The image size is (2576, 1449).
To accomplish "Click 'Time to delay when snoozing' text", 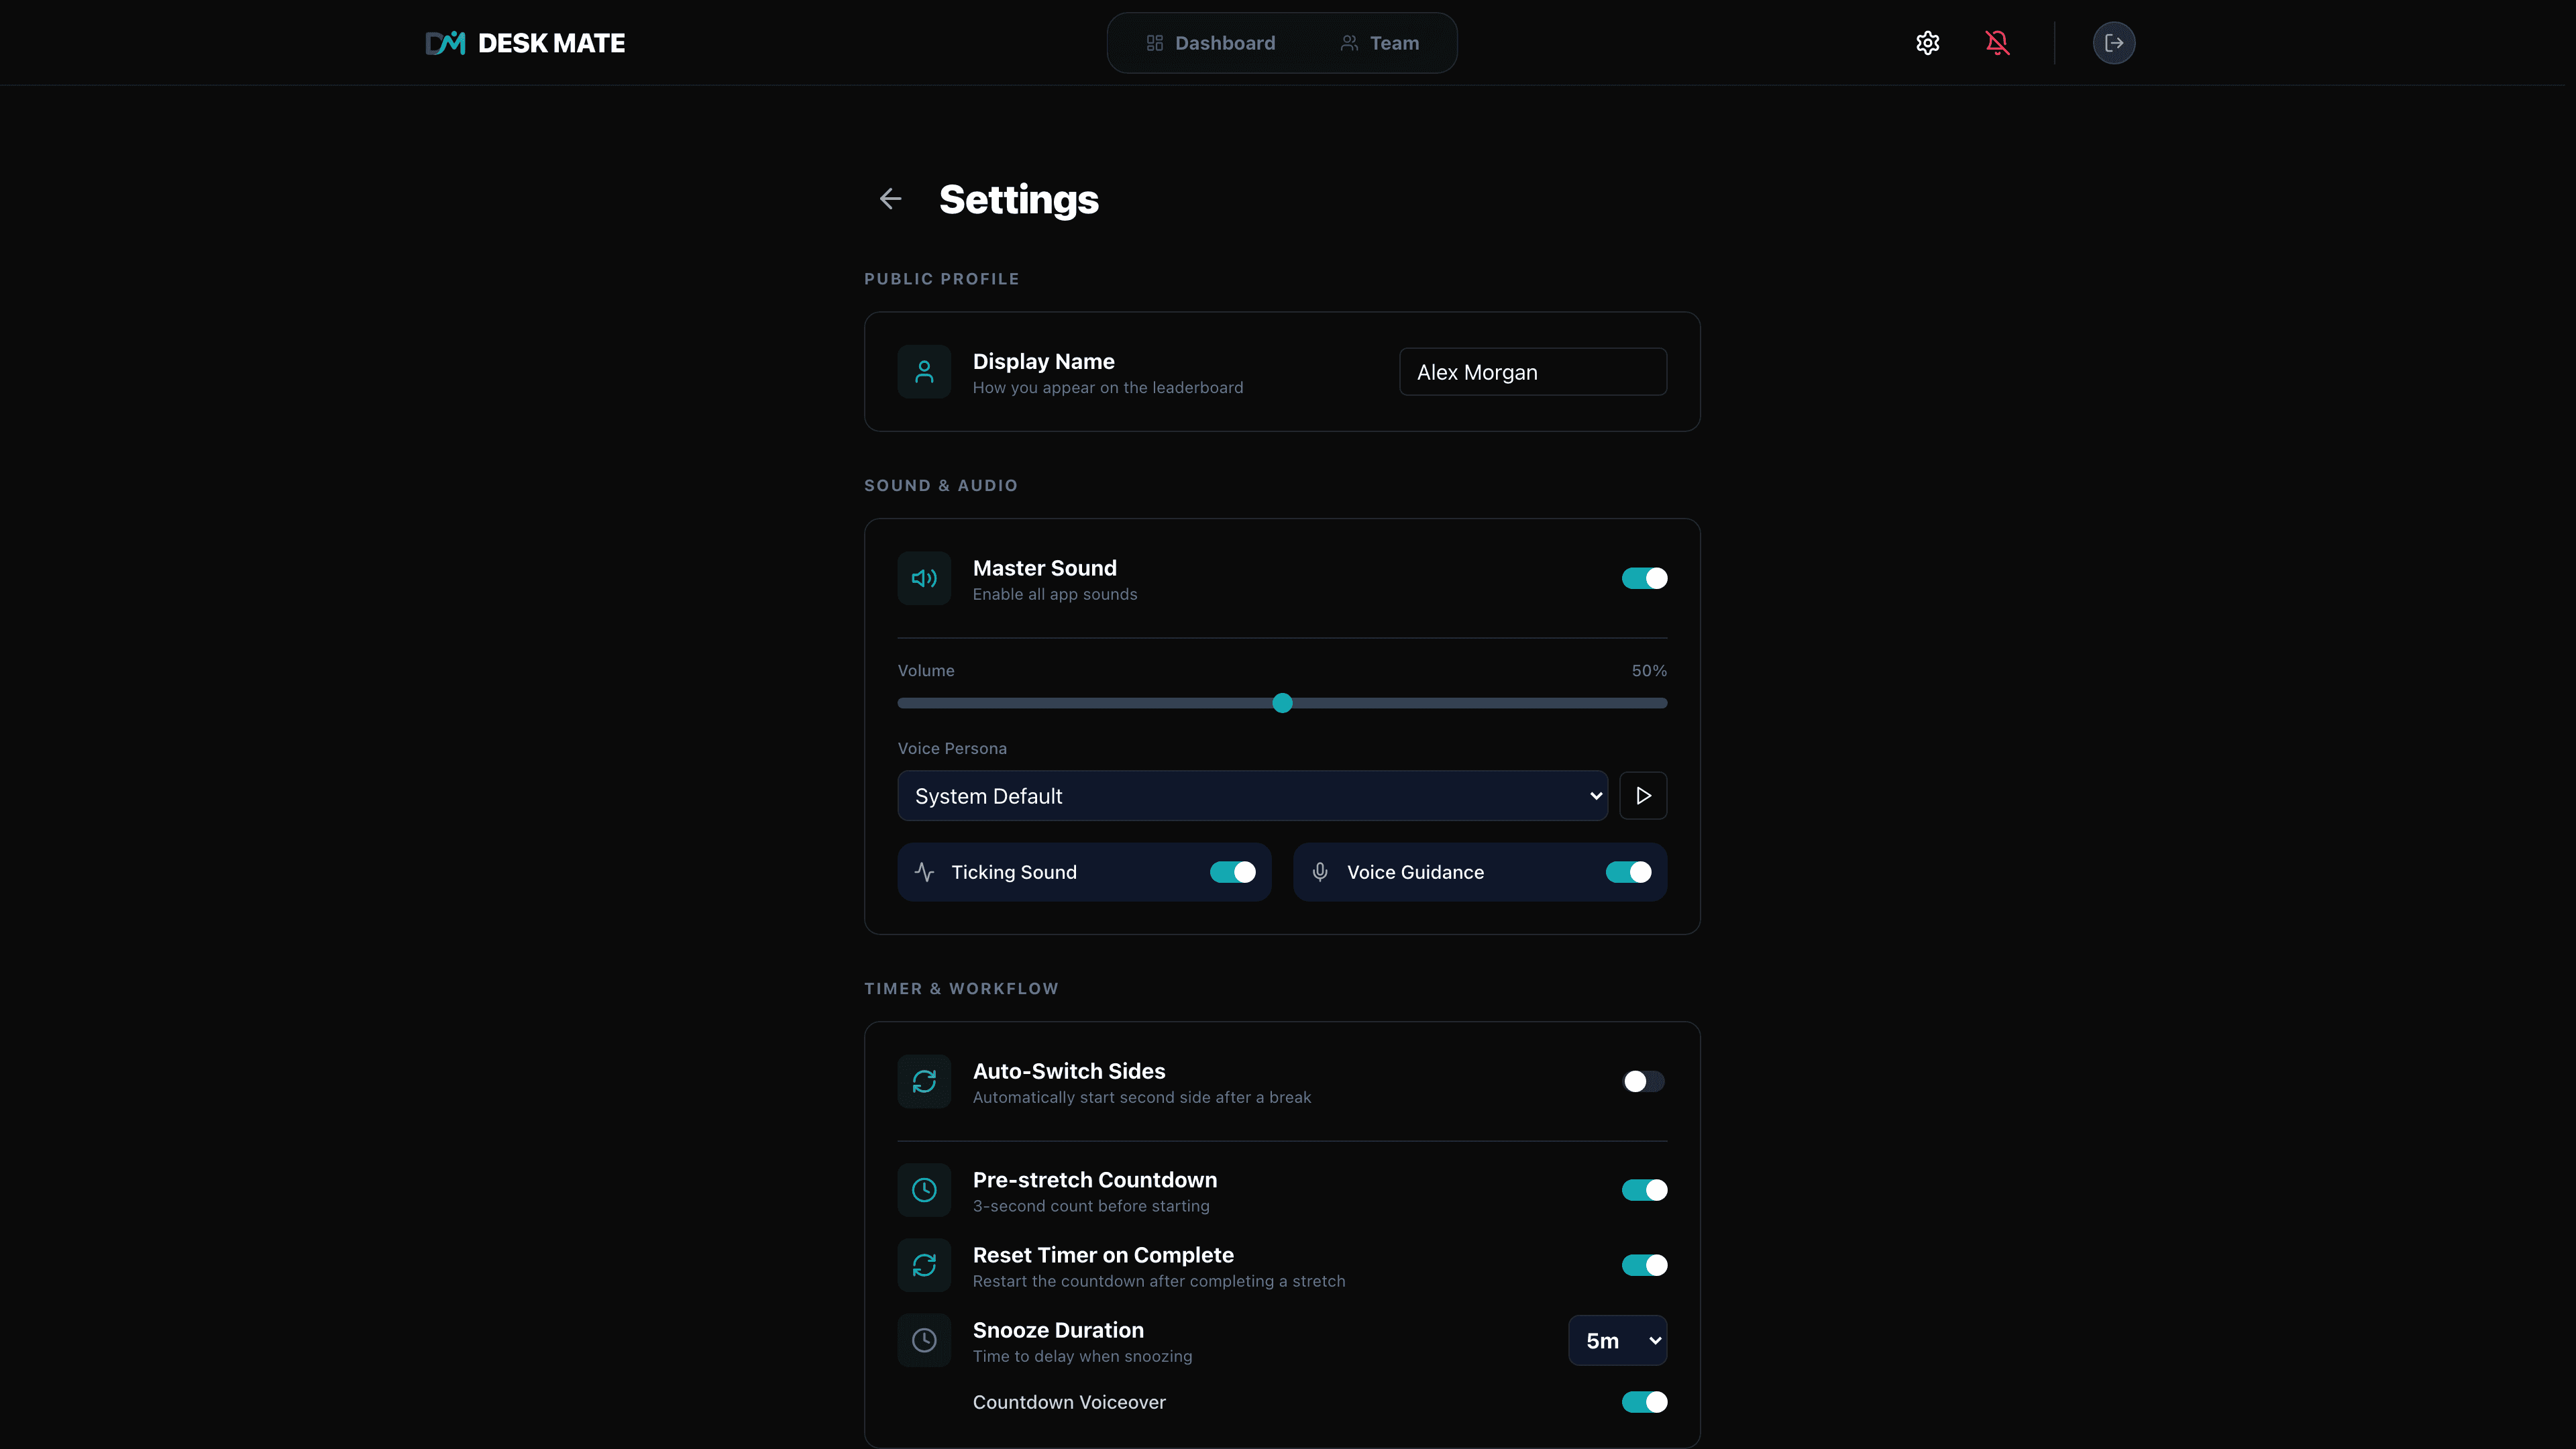I will (x=1082, y=1356).
